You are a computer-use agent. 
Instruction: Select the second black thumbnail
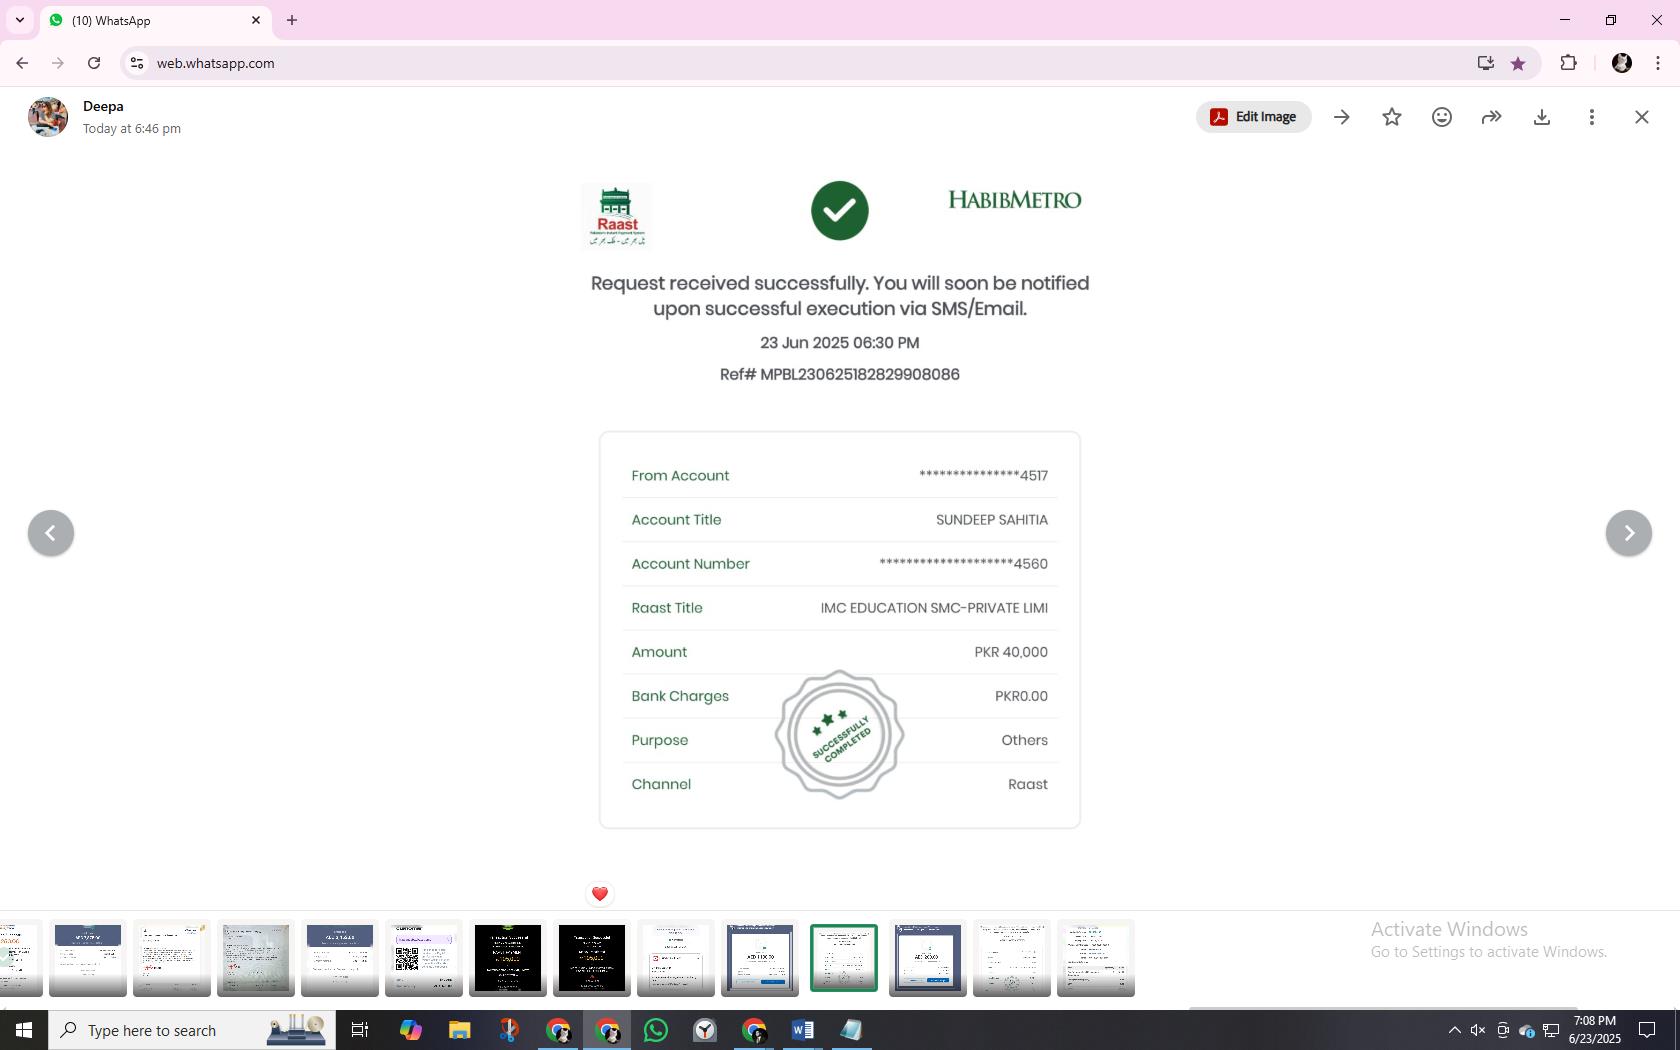[x=592, y=958]
